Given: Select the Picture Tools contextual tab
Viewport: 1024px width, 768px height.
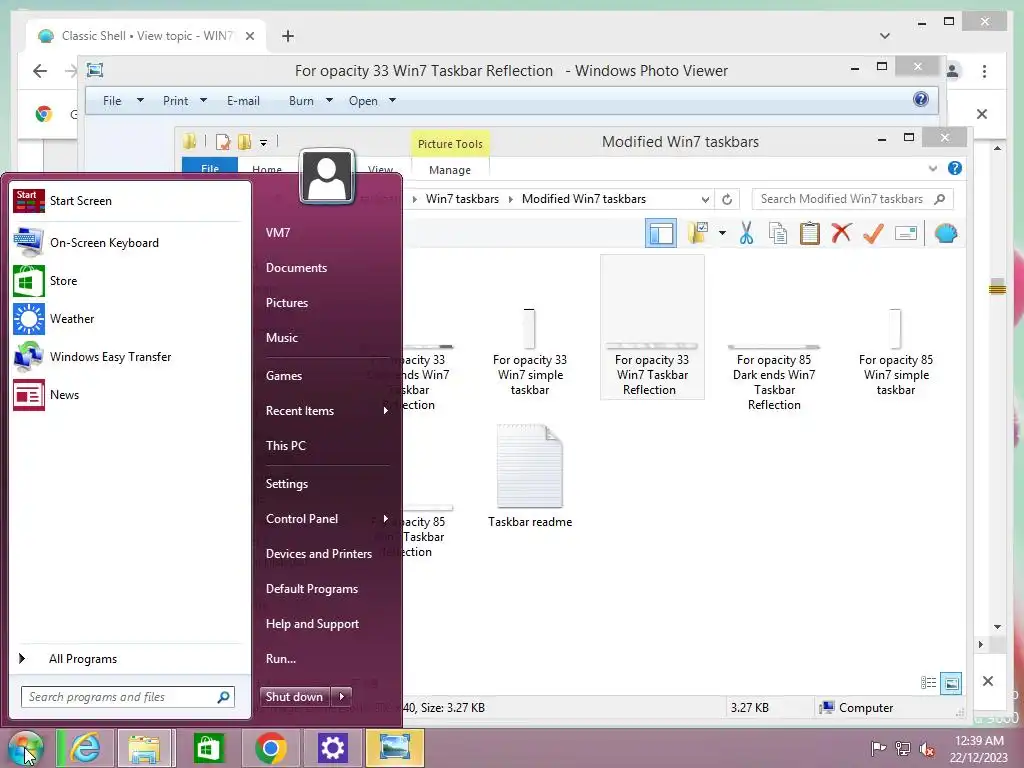Looking at the screenshot, I should click(x=450, y=144).
